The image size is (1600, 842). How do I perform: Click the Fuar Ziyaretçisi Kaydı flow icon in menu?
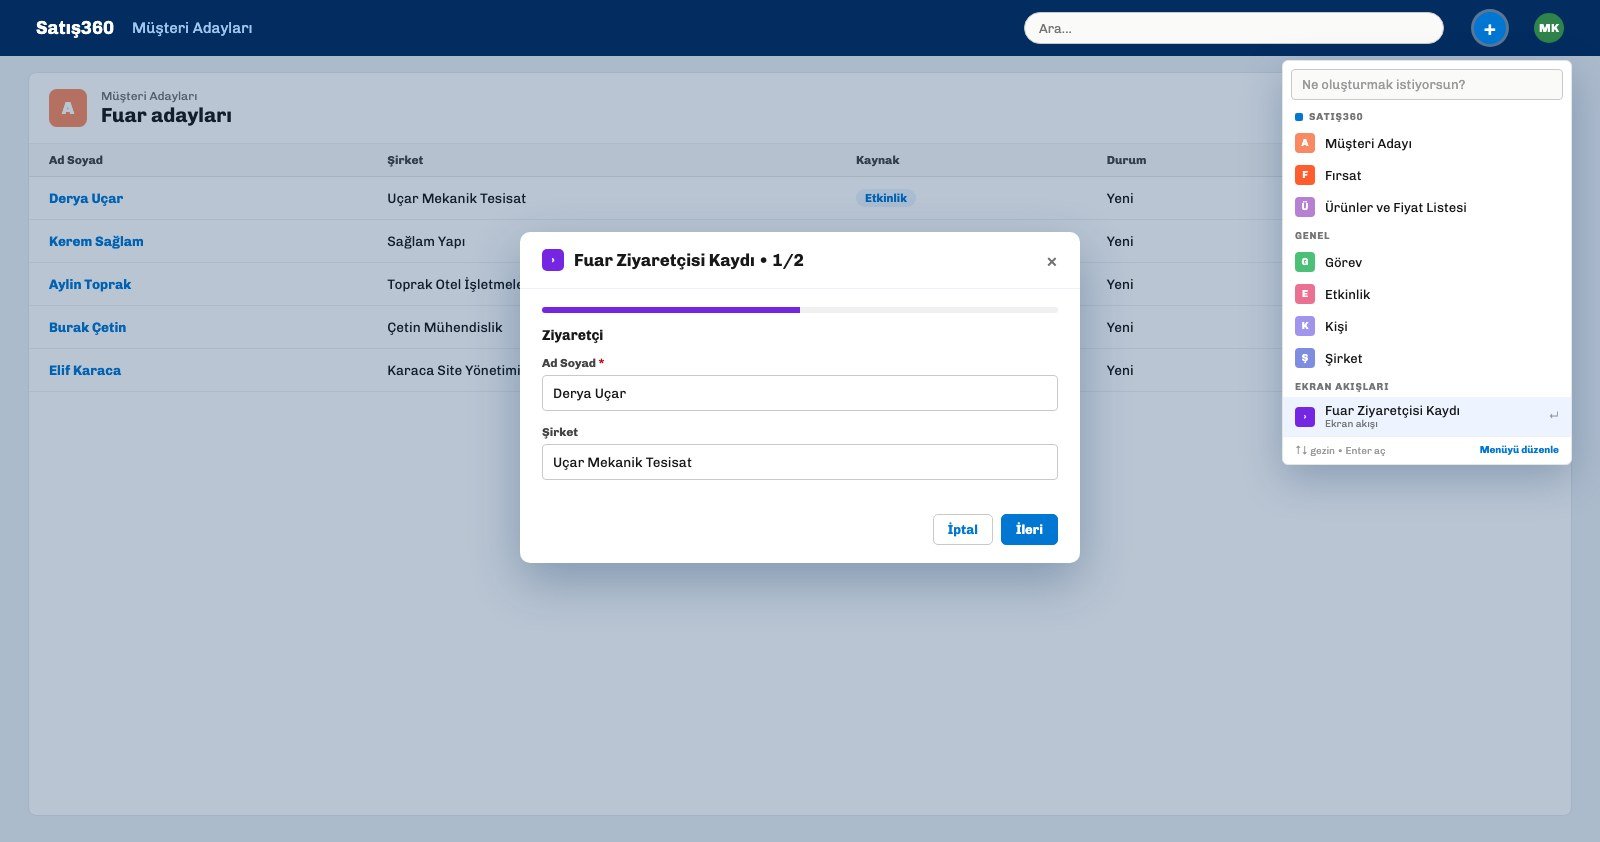pyautogui.click(x=1305, y=416)
